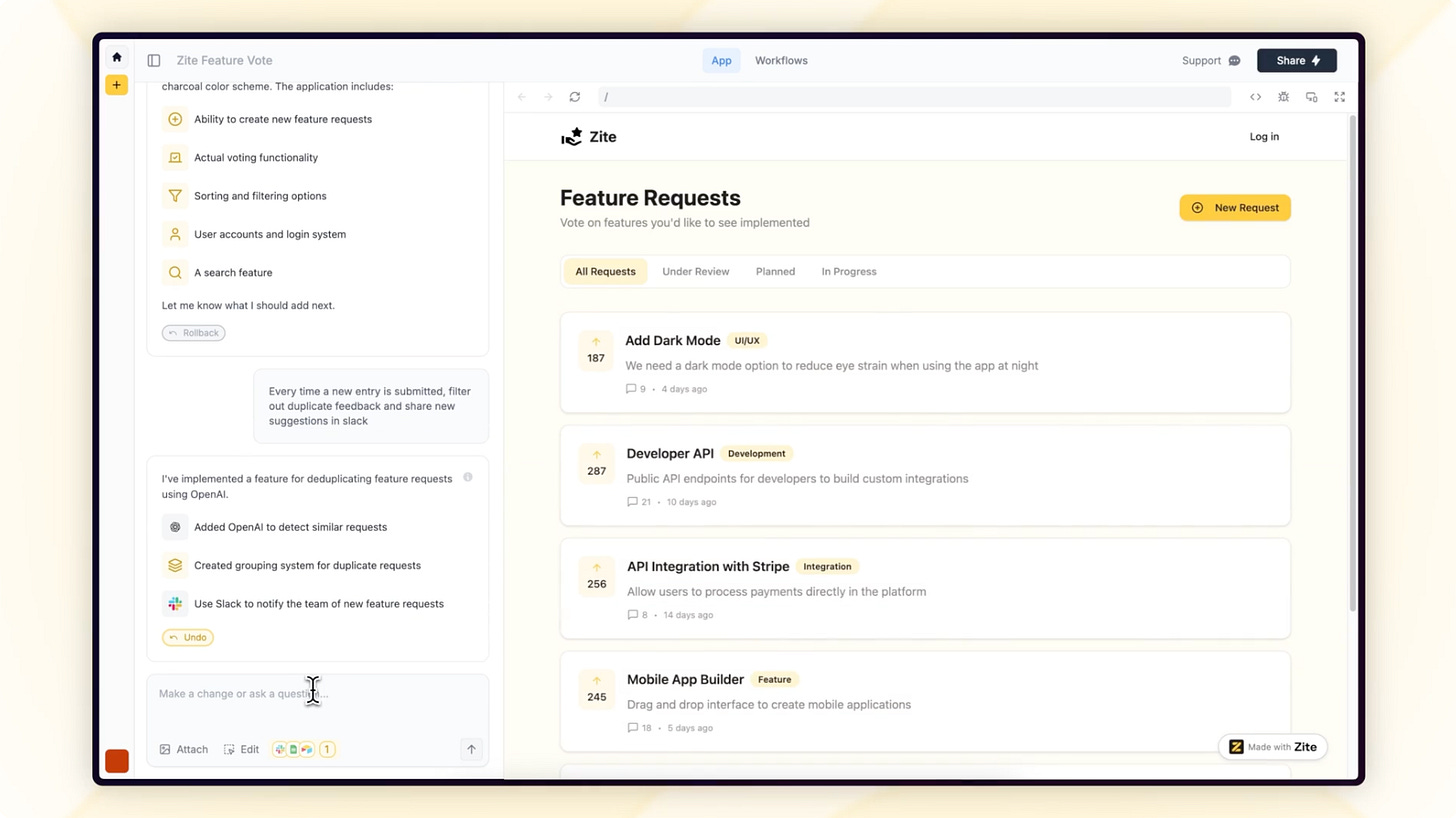This screenshot has height=818, width=1456.
Task: Open the Add Dark Mode request title
Action: [x=673, y=340]
